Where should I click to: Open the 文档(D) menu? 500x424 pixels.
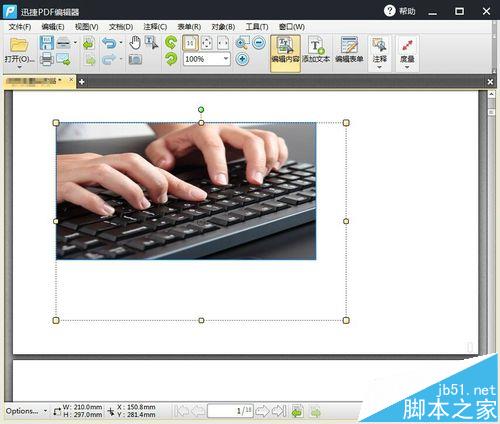point(121,27)
